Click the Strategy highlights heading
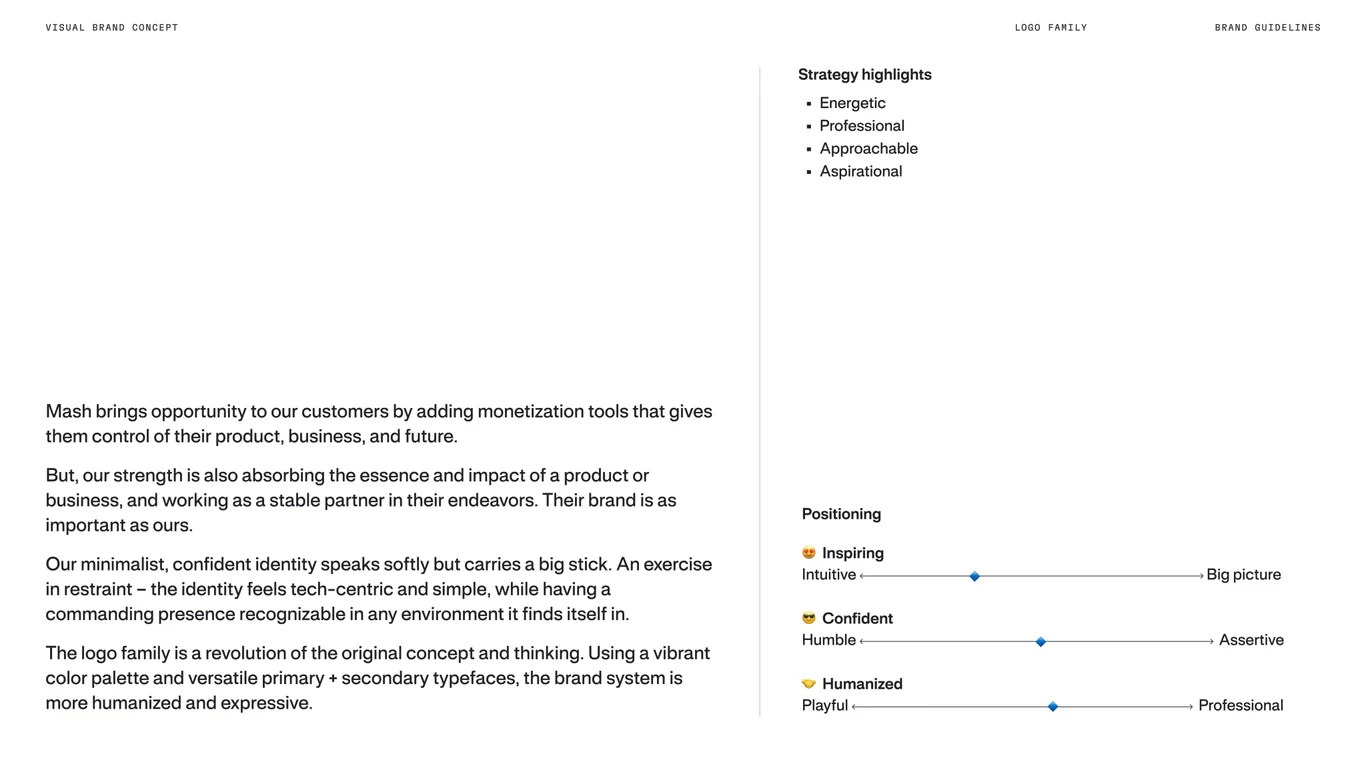The height and width of the screenshot is (768, 1366). coord(865,75)
